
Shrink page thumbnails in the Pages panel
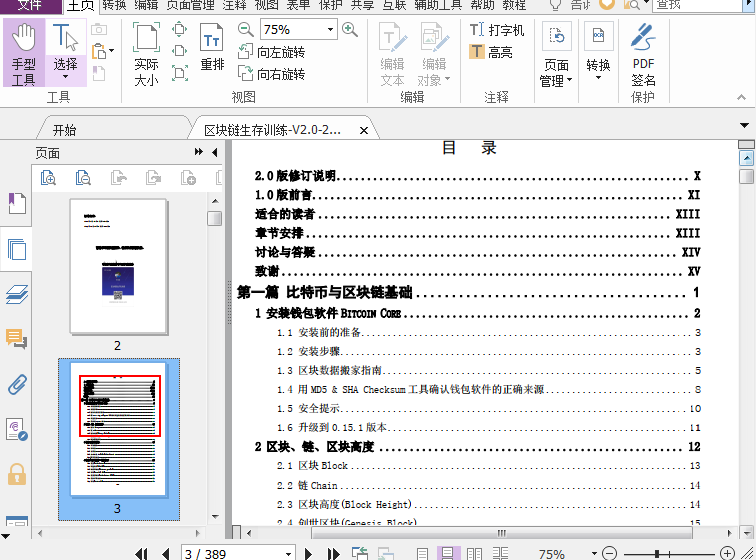point(83,178)
